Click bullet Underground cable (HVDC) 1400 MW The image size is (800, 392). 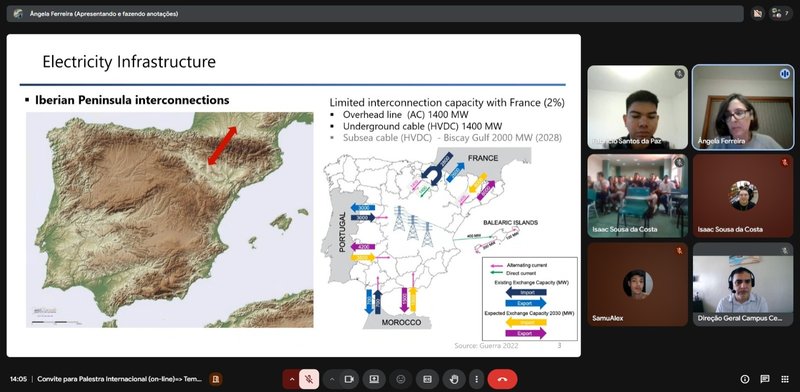(422, 126)
